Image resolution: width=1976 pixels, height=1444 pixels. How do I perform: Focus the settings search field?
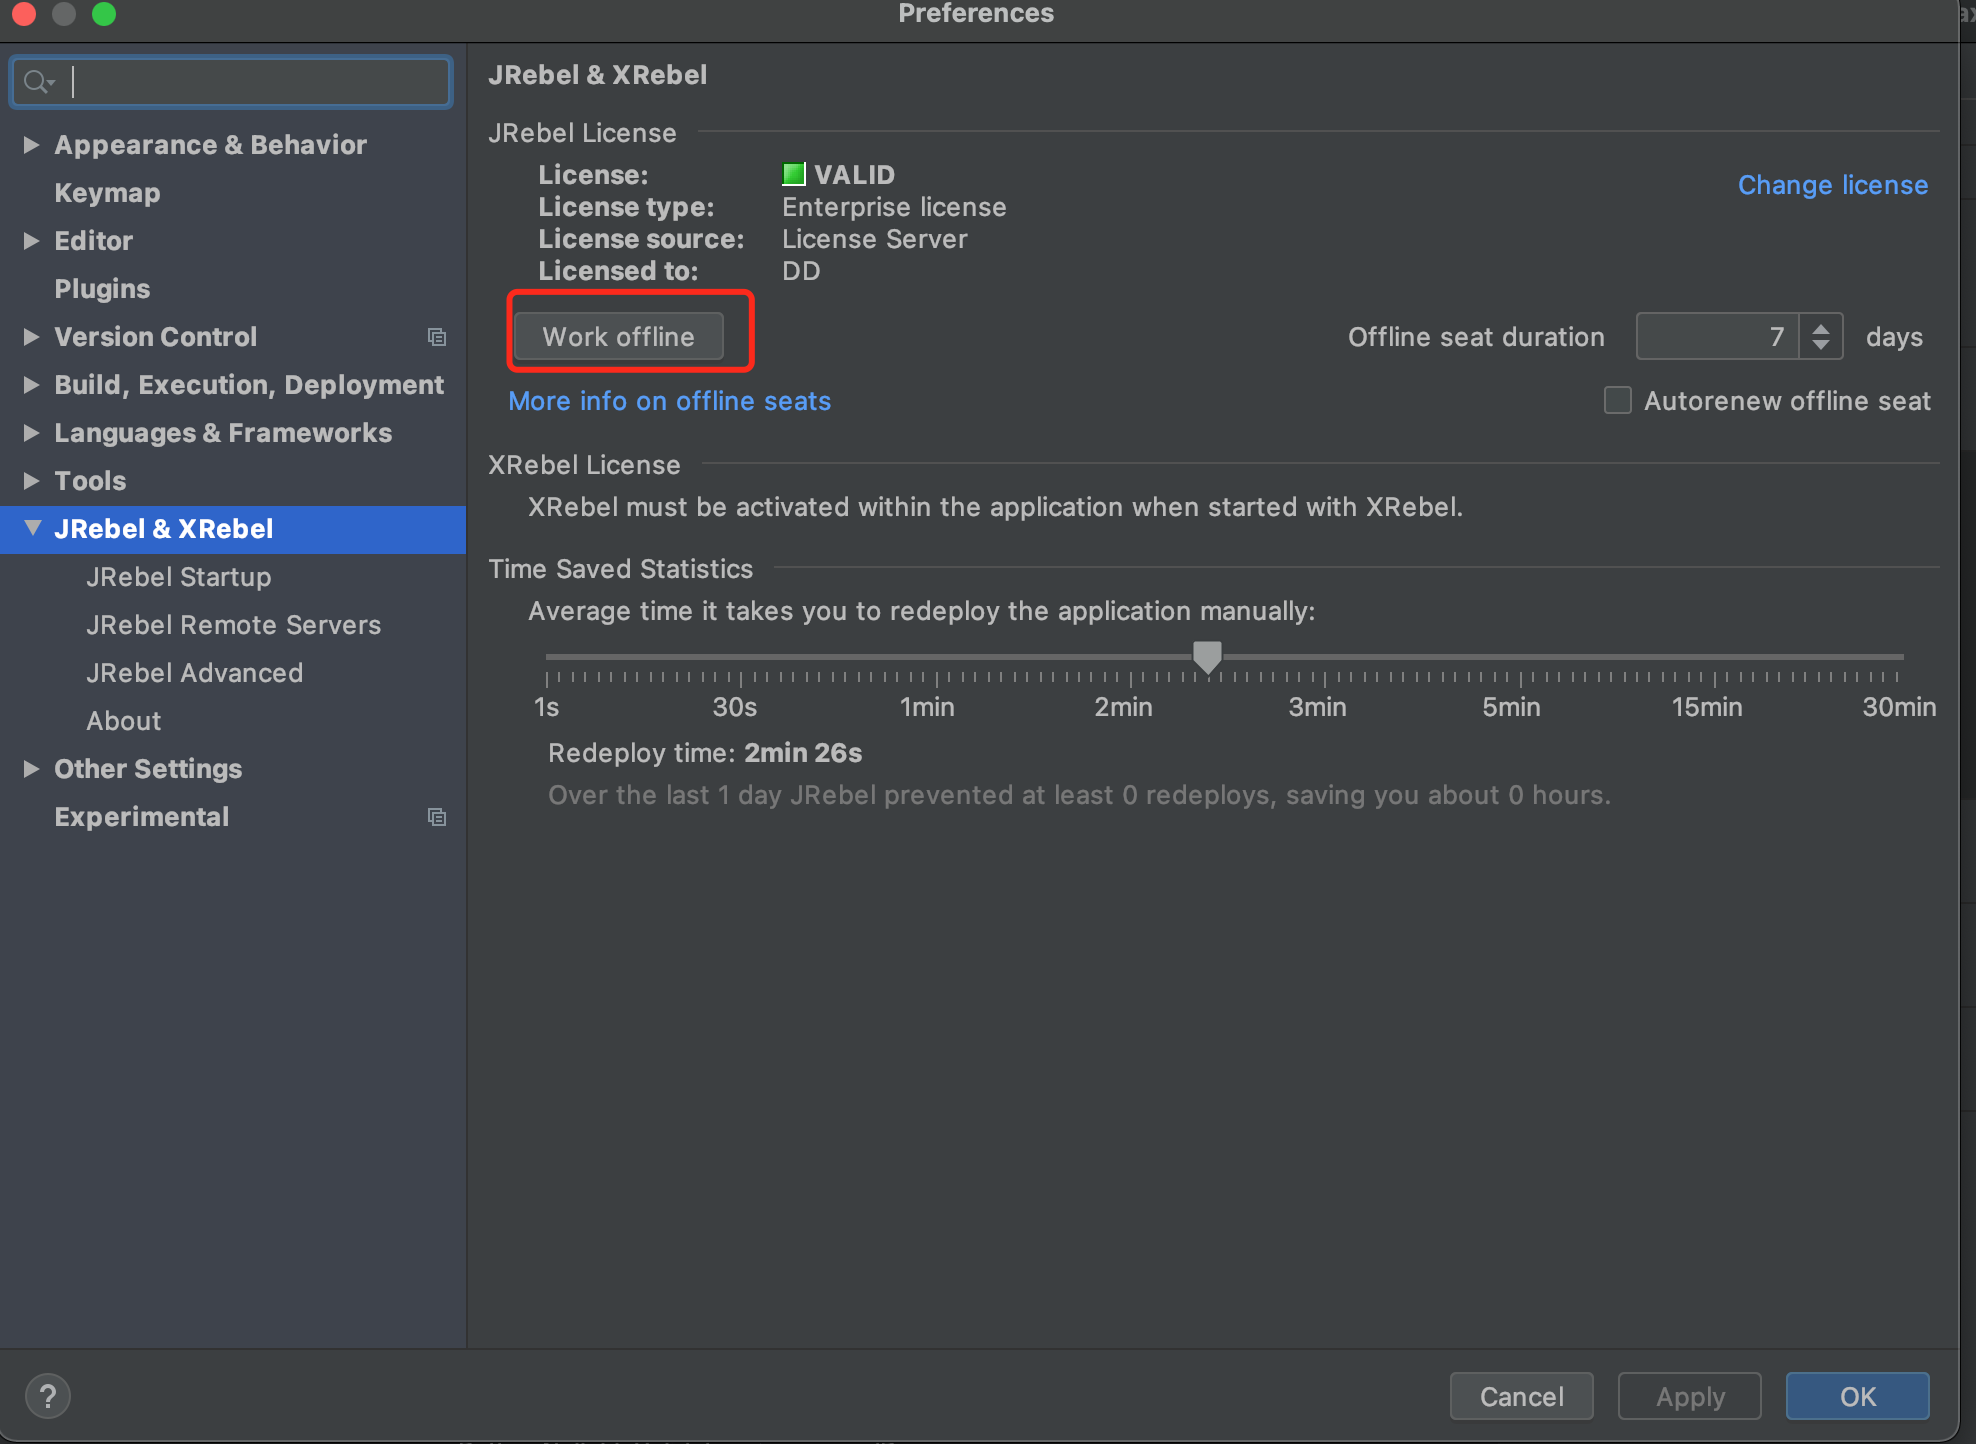click(x=232, y=82)
